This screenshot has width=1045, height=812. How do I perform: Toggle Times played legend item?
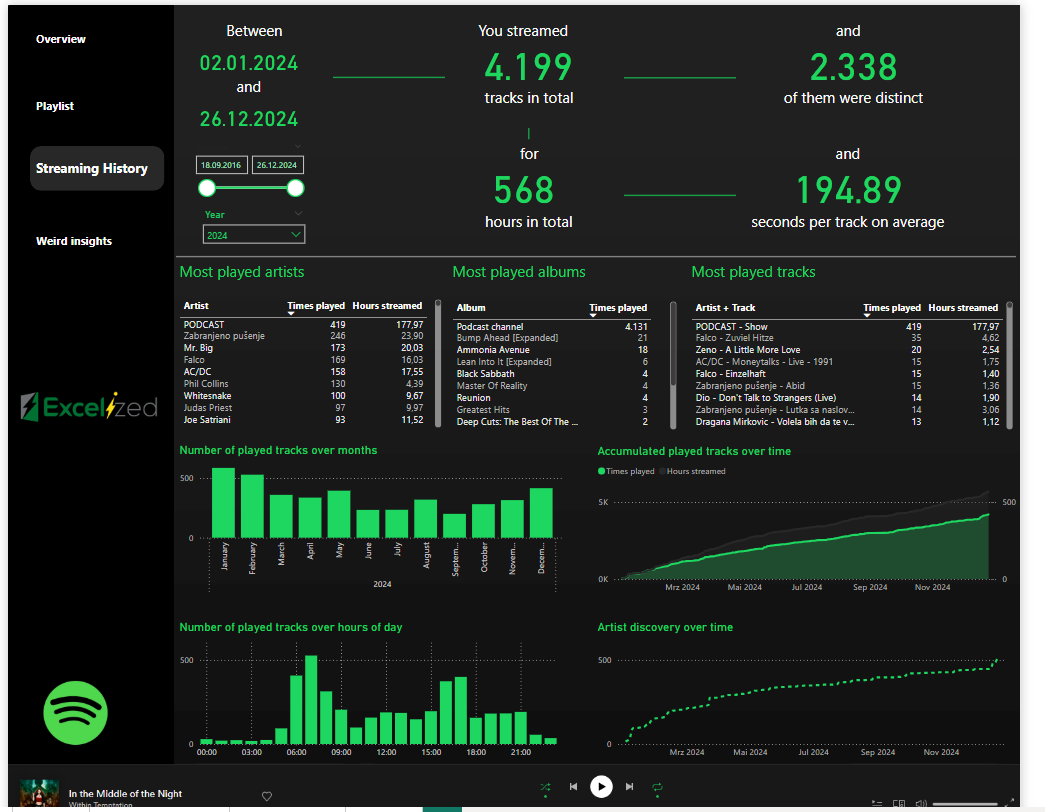pos(626,471)
